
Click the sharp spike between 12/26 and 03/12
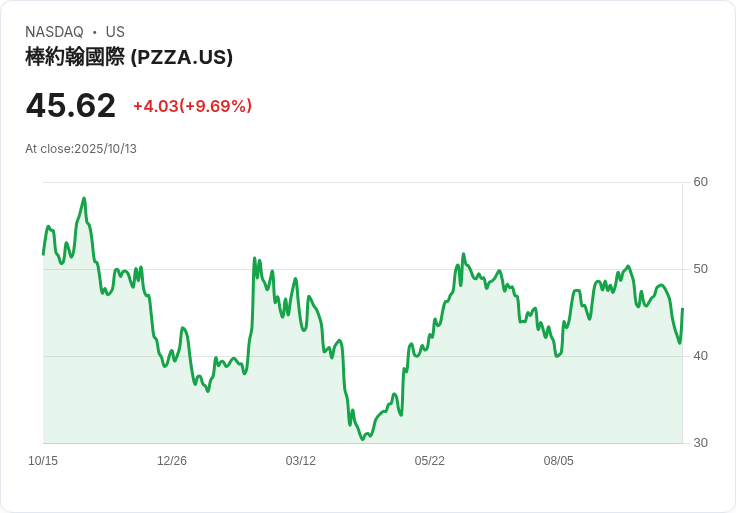point(255,258)
